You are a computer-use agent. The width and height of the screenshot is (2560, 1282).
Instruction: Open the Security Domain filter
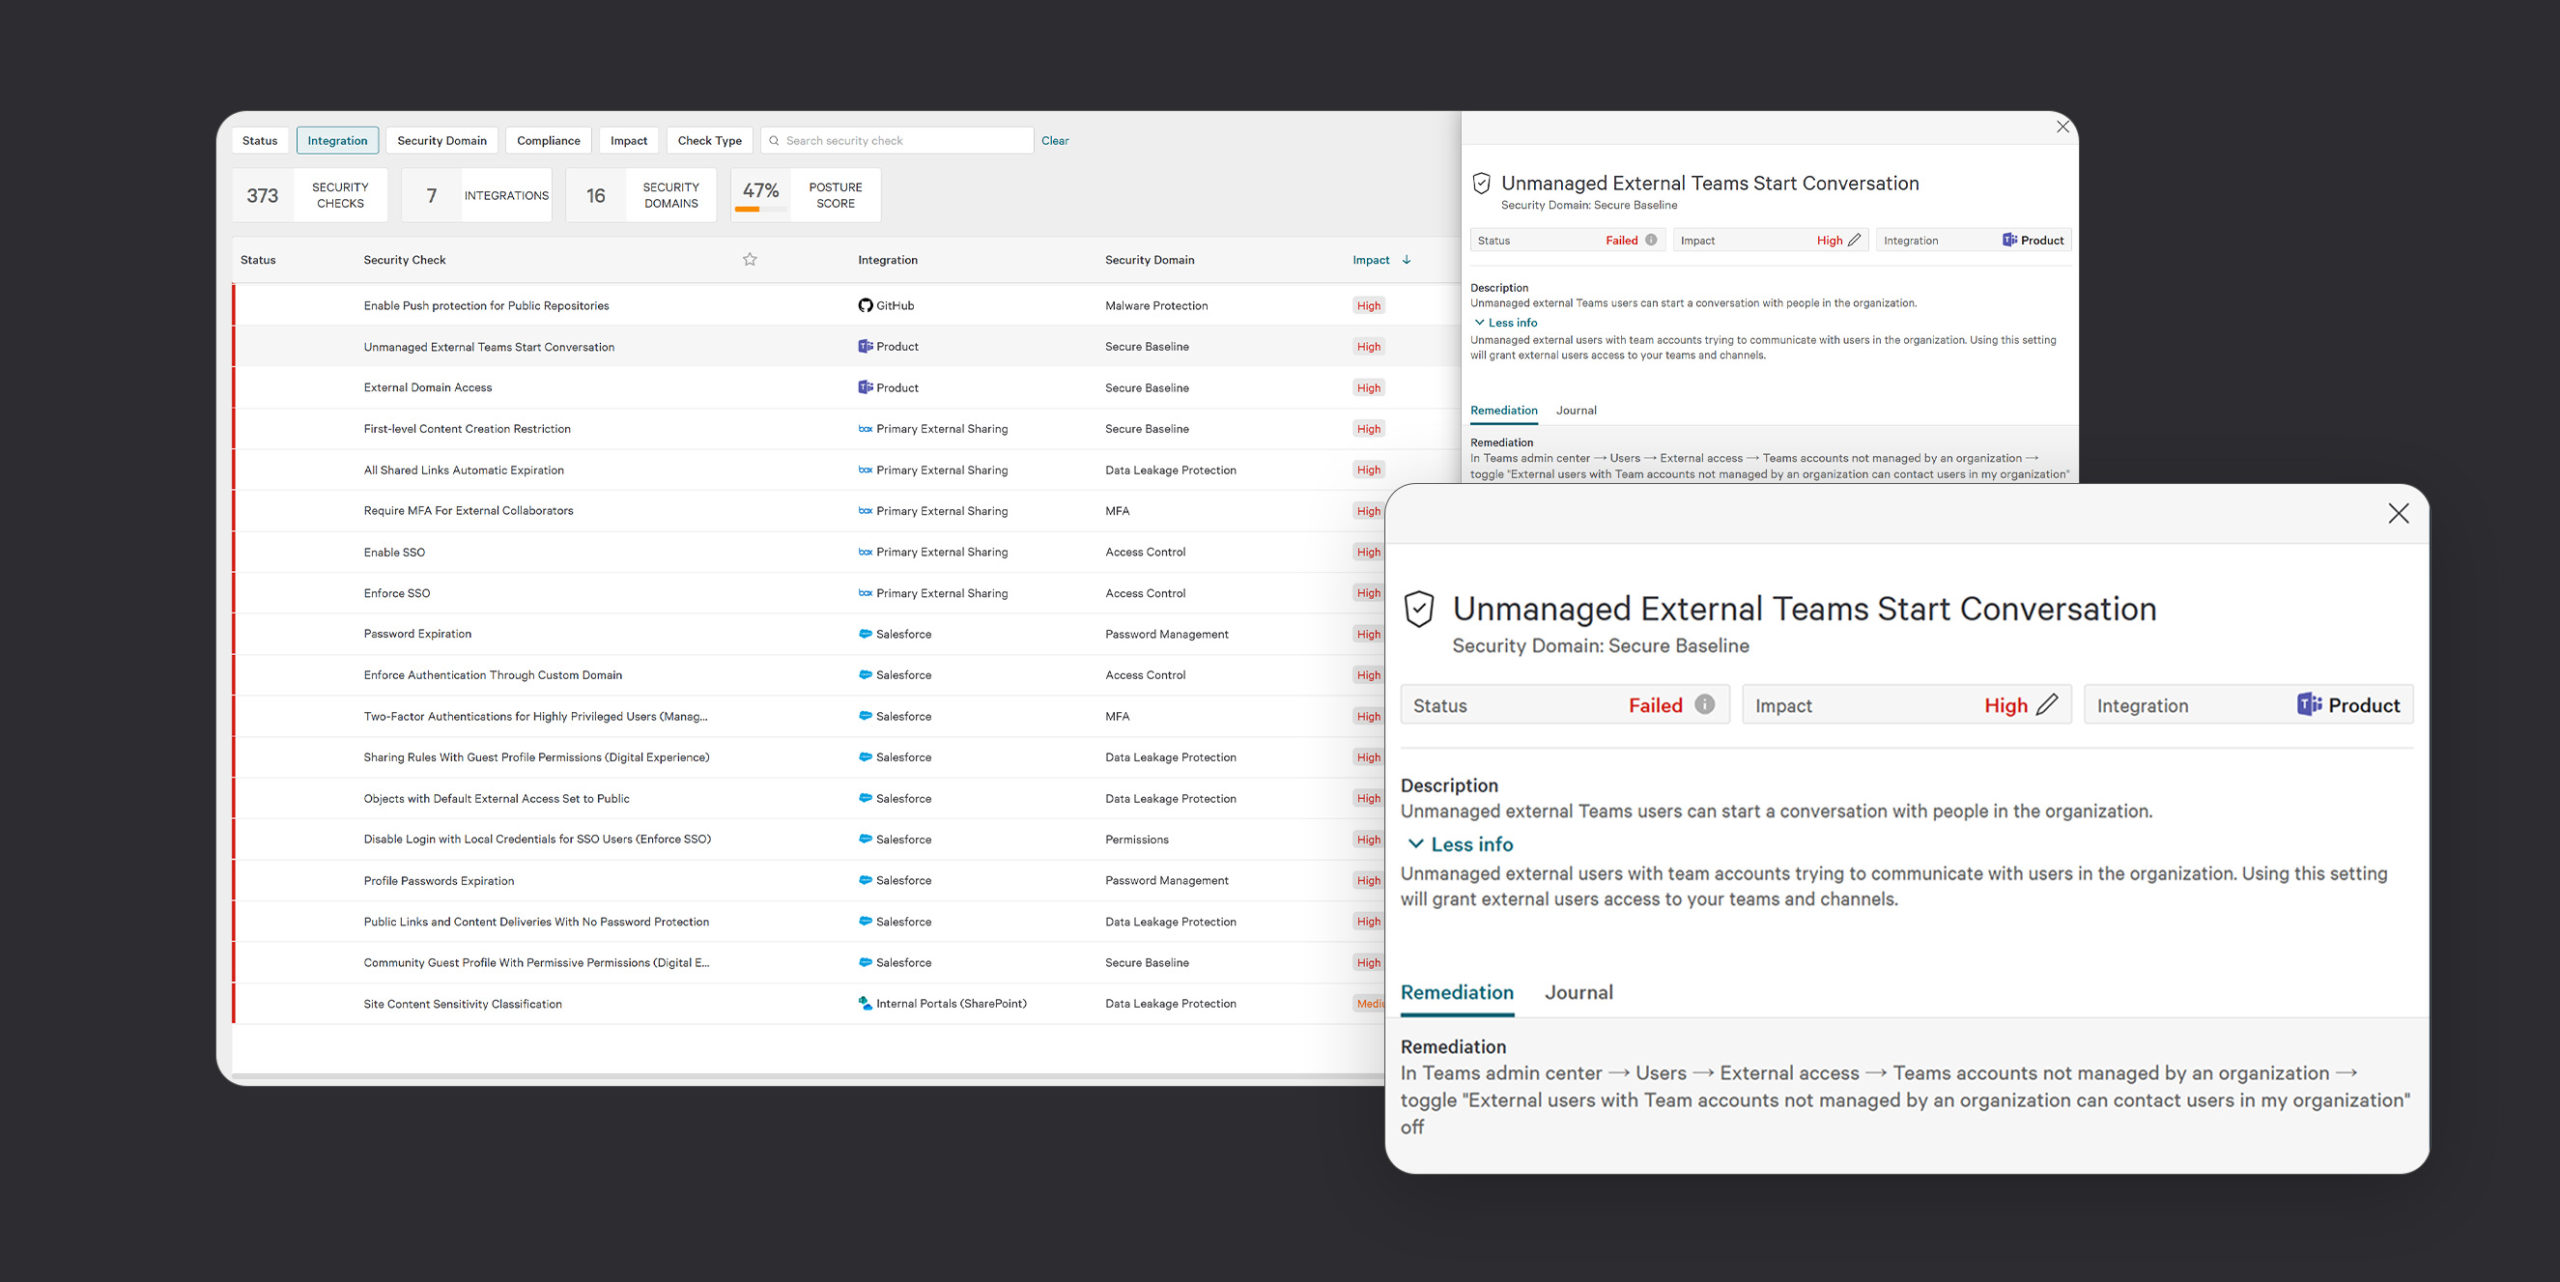tap(442, 141)
